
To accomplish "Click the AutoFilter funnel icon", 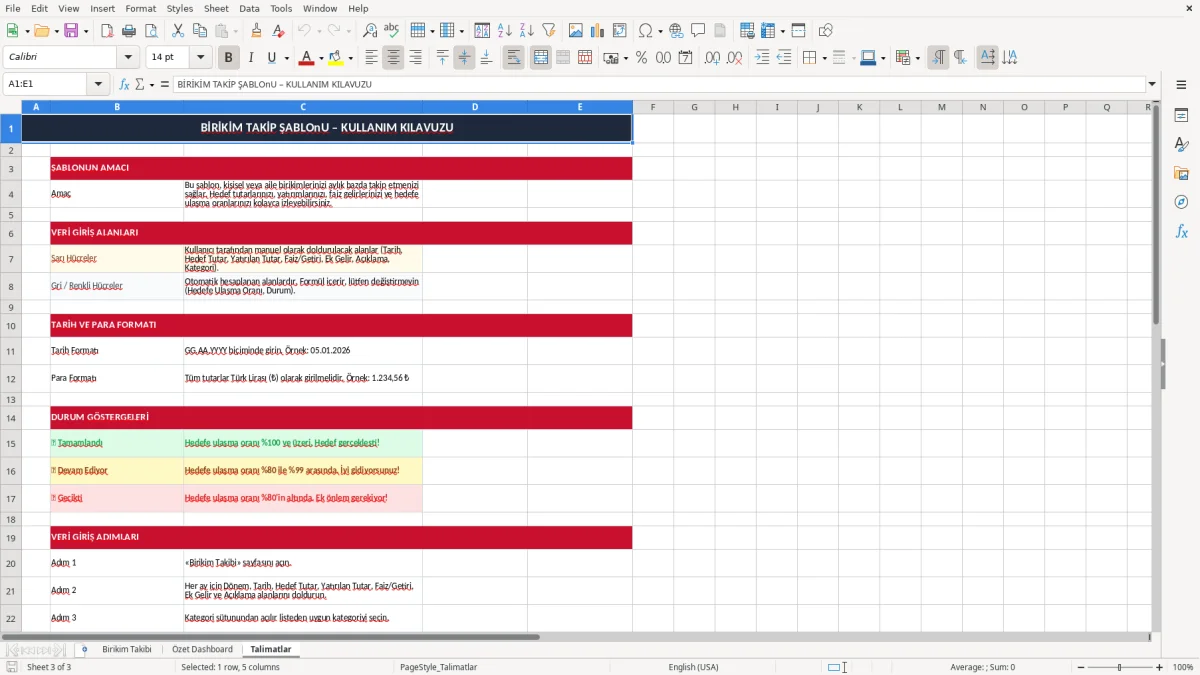I will coord(548,31).
